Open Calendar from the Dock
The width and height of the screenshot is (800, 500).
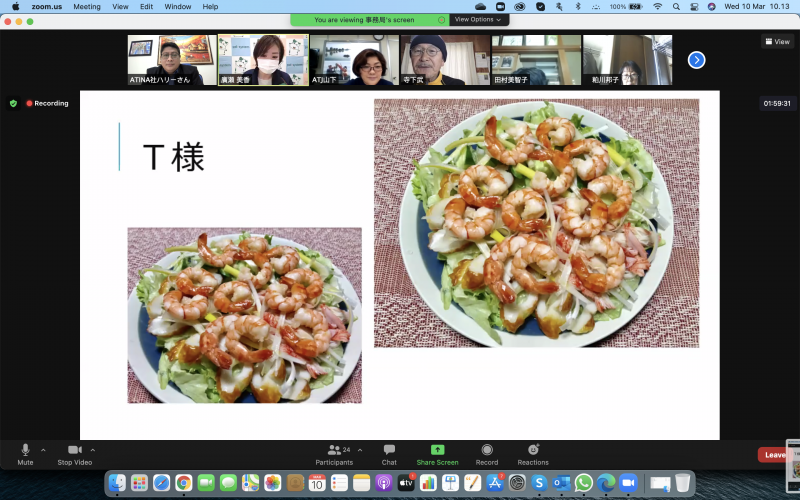[317, 482]
